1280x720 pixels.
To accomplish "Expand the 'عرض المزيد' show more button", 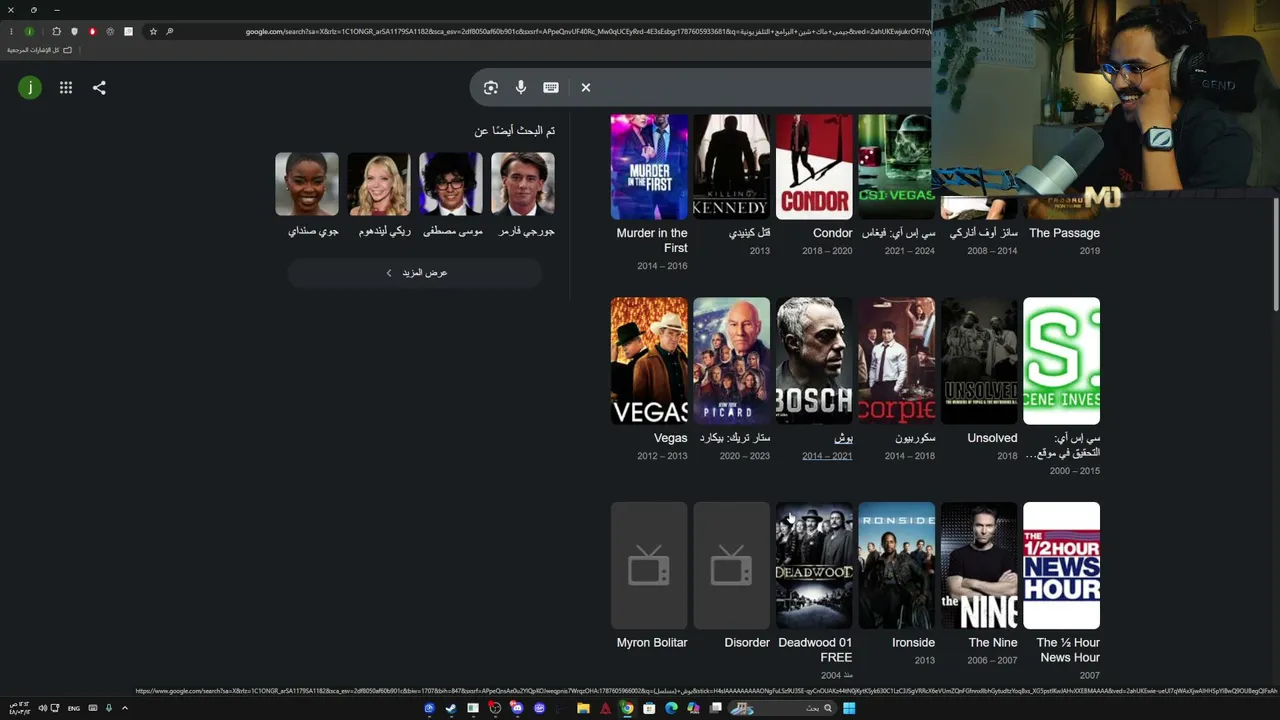I will [415, 273].
